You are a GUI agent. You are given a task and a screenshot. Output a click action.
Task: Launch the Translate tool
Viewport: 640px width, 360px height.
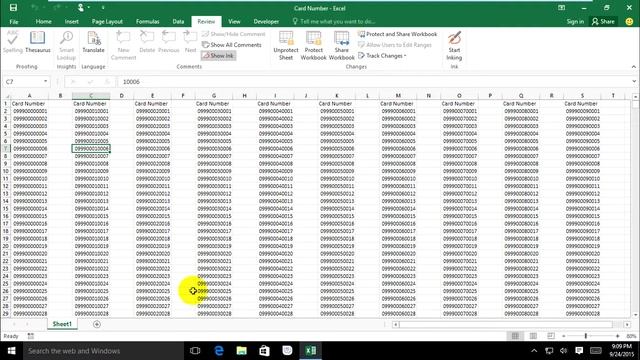[x=93, y=42]
